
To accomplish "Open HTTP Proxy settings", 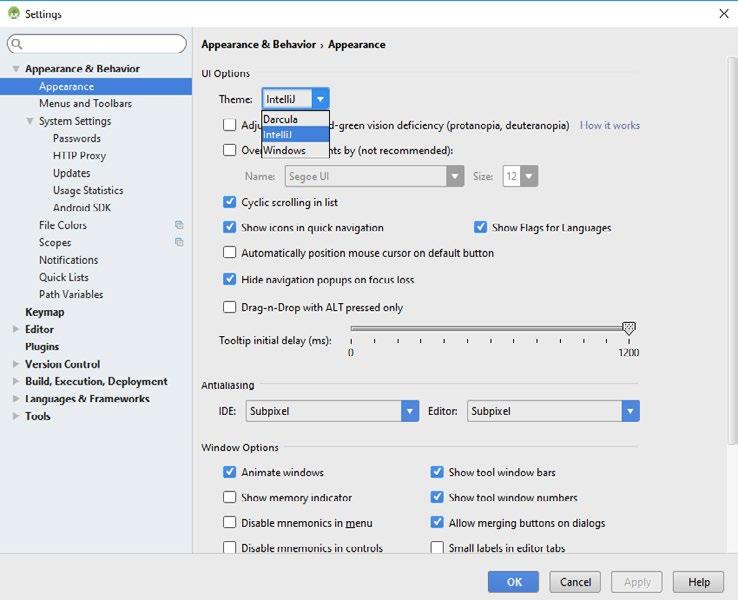I will tap(79, 156).
